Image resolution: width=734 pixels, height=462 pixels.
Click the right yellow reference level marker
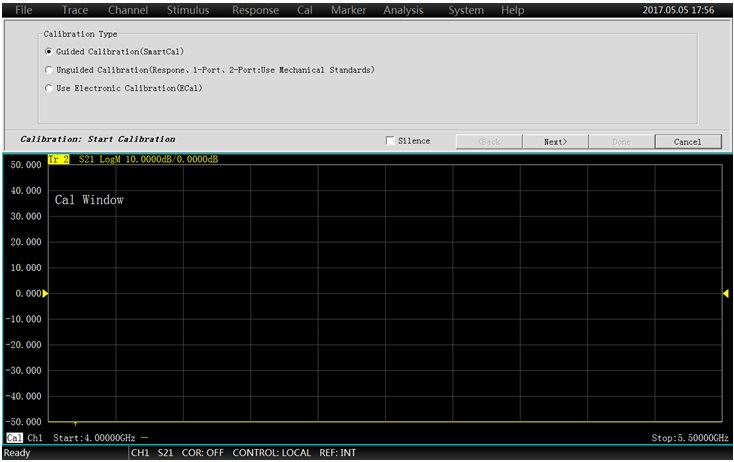tap(726, 293)
